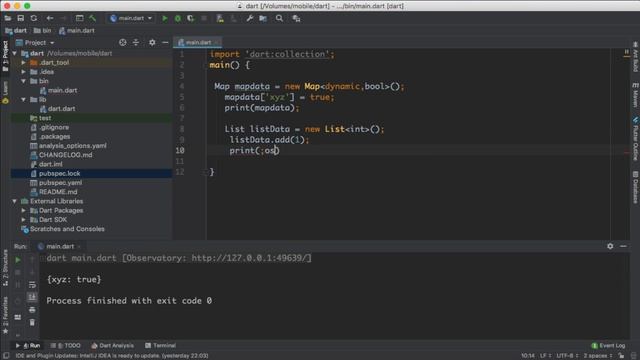Viewport: 640px width, 360px height.
Task: Select pubspec.lock file
Action: [60, 173]
